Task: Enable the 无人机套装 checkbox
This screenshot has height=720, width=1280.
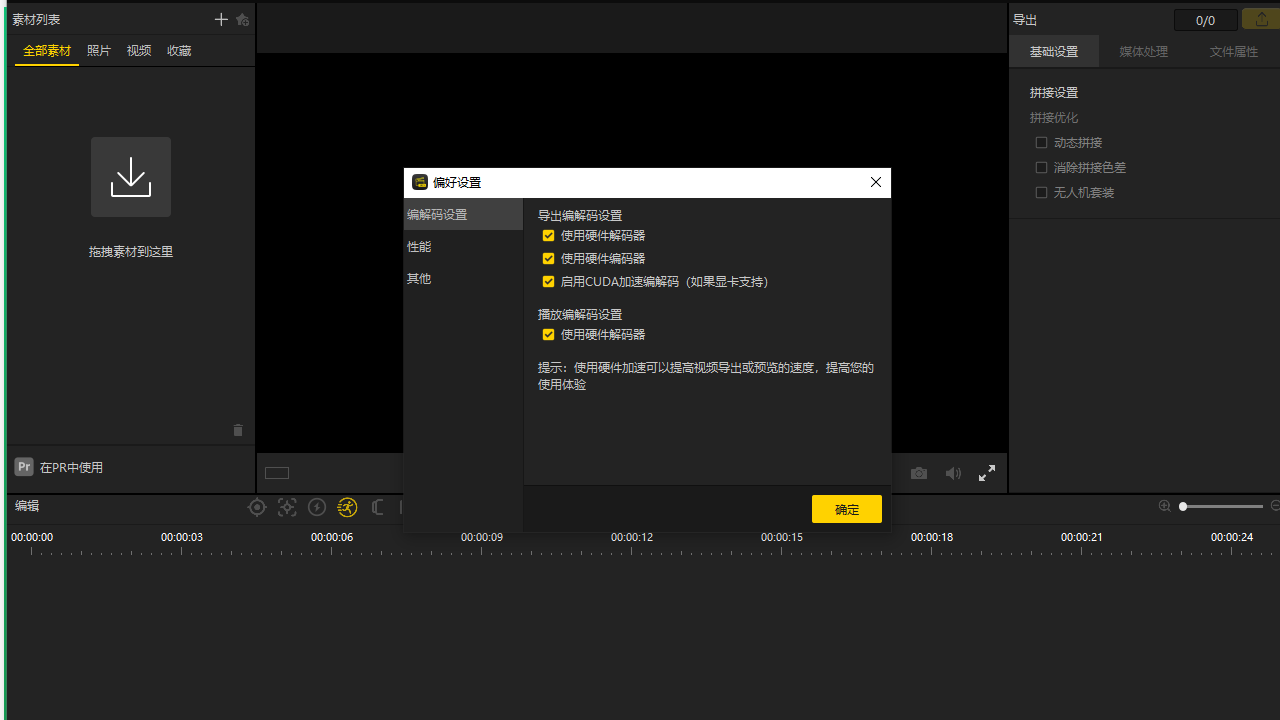Action: pos(1041,193)
